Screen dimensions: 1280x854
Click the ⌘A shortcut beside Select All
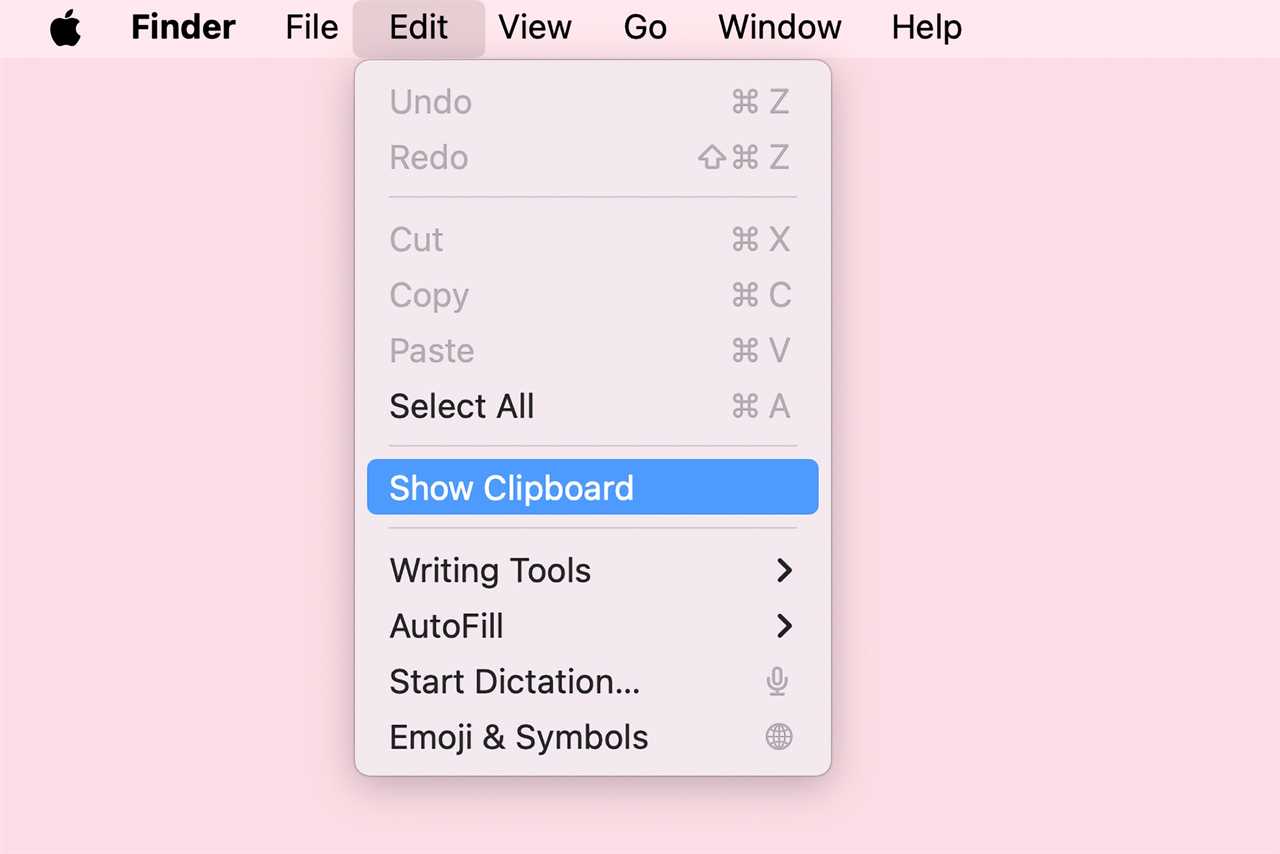761,406
